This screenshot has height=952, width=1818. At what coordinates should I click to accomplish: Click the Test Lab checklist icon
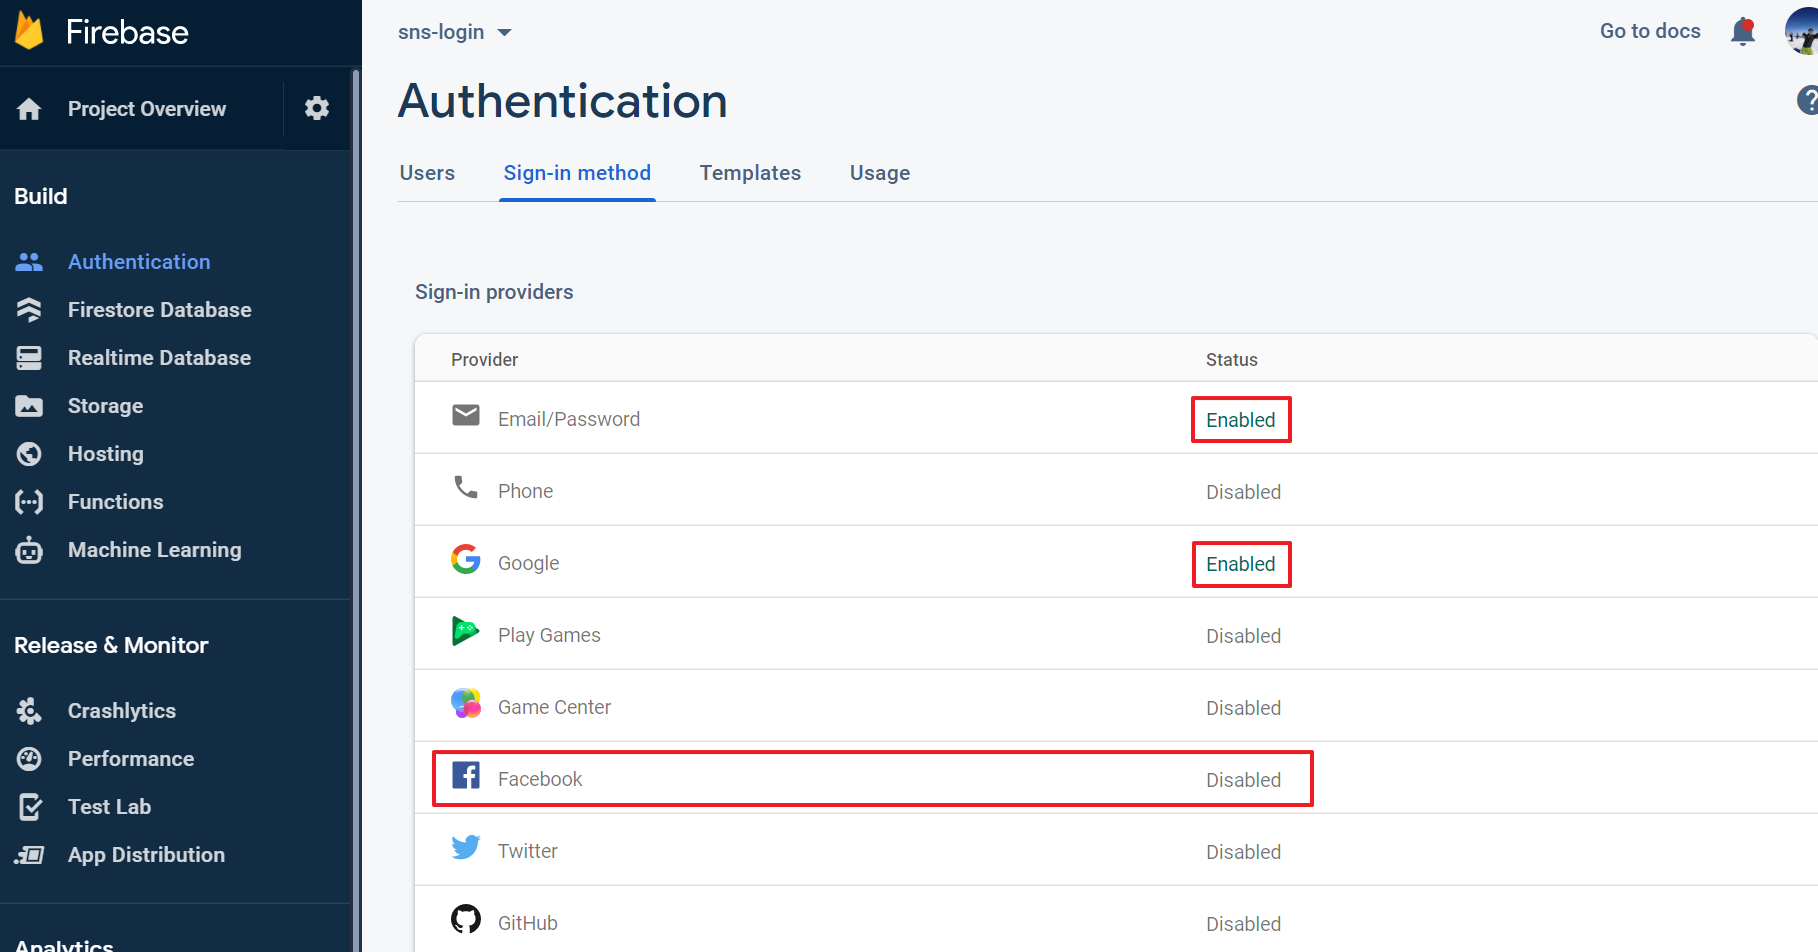click(29, 807)
